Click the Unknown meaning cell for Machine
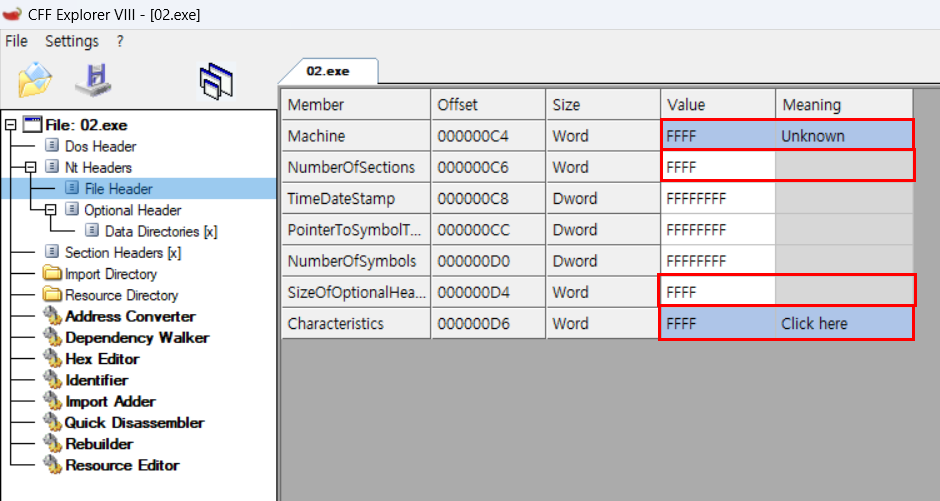This screenshot has height=501, width=940. pyautogui.click(x=845, y=136)
